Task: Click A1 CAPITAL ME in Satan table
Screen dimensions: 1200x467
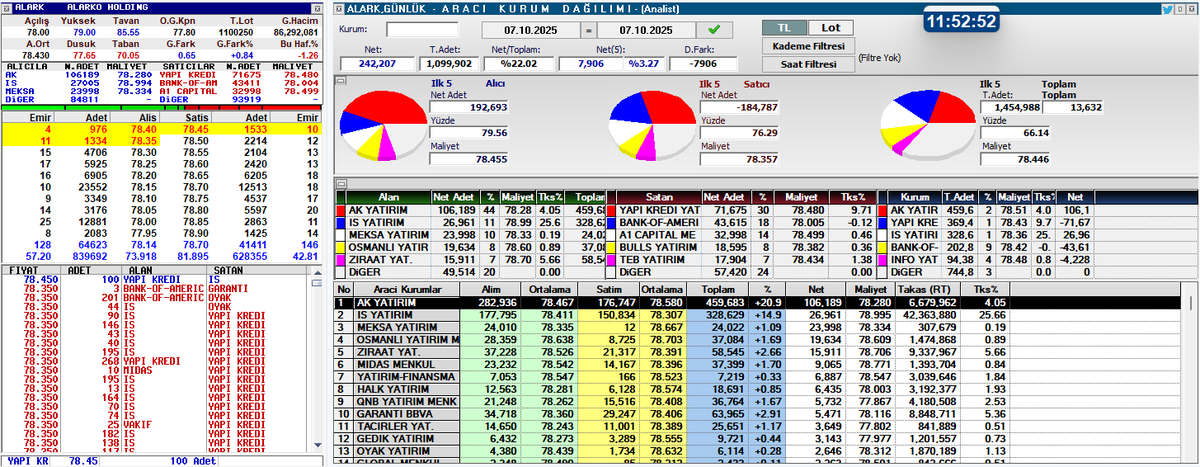Action: [657, 234]
